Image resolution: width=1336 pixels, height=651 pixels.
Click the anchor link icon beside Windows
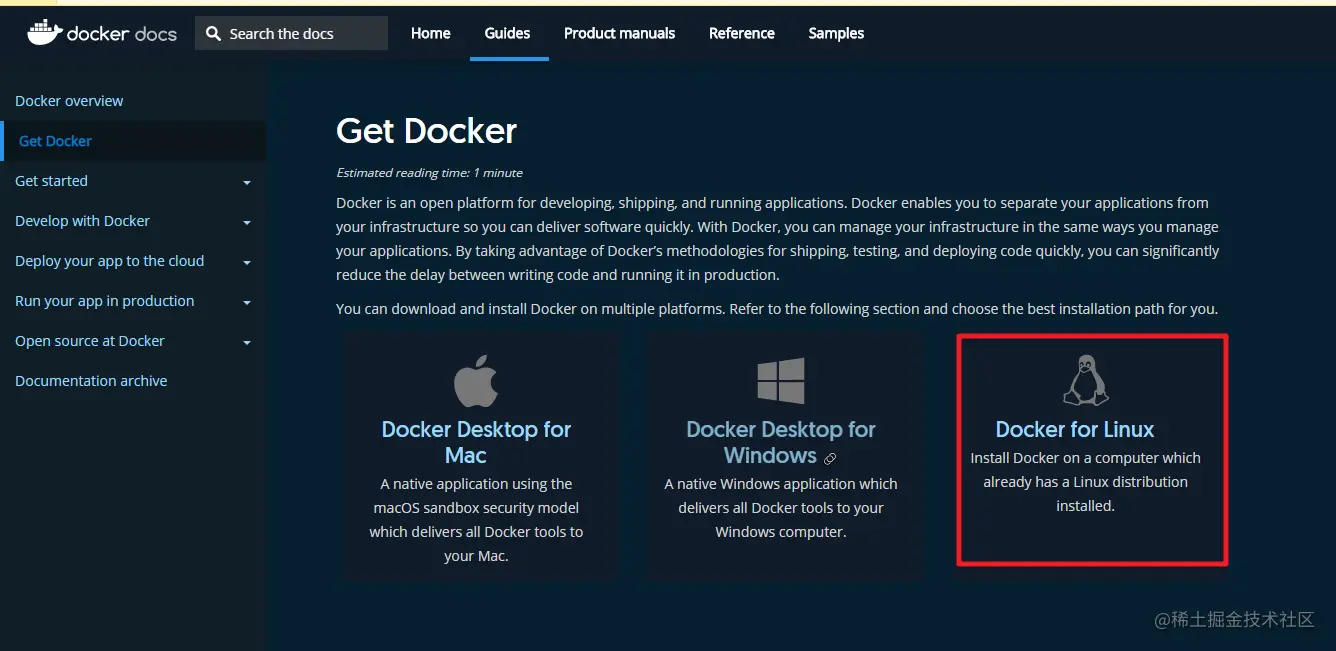pyautogui.click(x=829, y=458)
